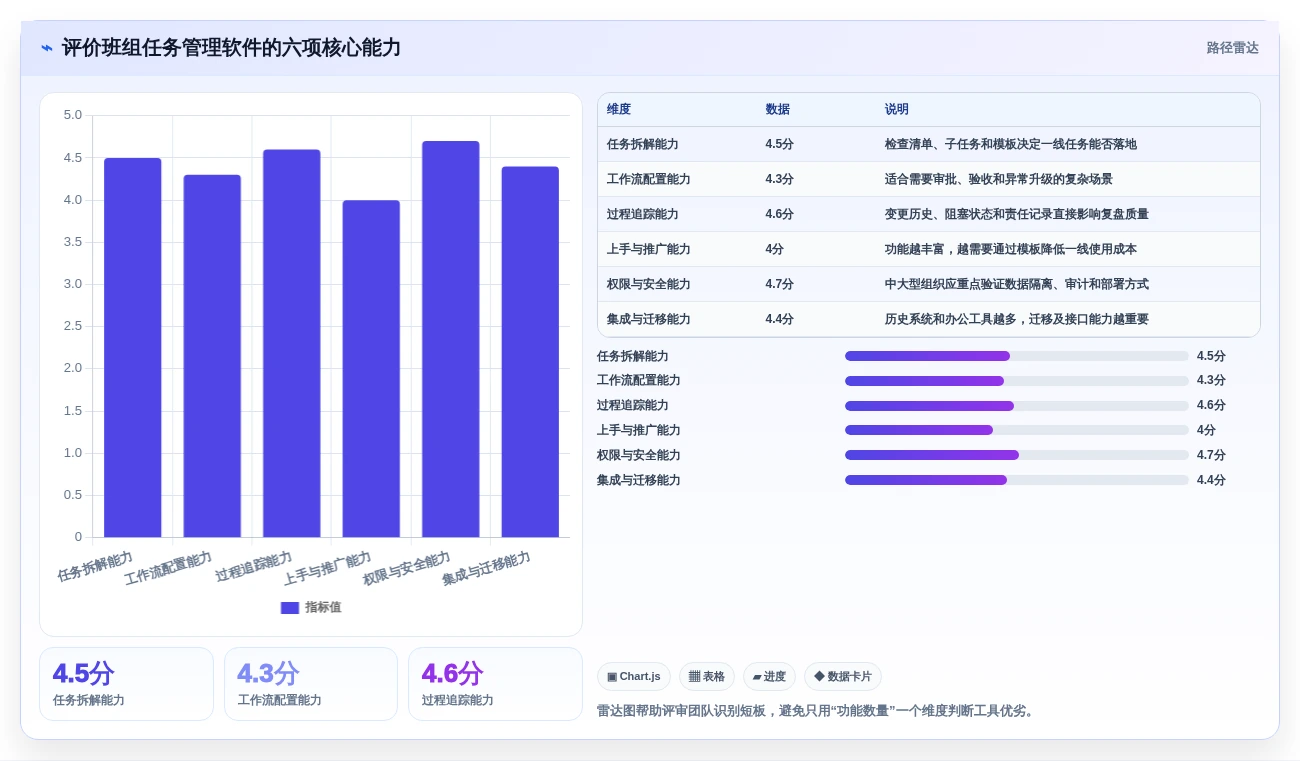Toggle the 指标值 legend label
This screenshot has width=1300, height=761.
pos(323,607)
